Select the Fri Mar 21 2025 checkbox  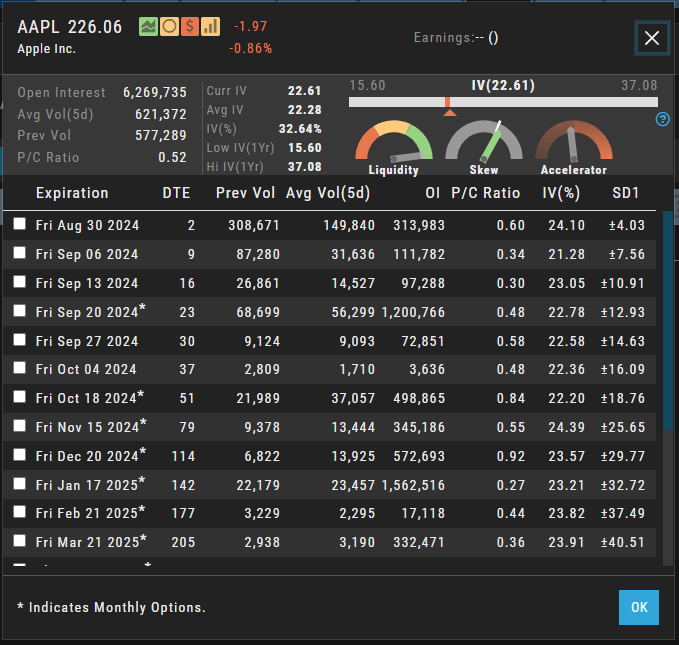click(x=19, y=541)
